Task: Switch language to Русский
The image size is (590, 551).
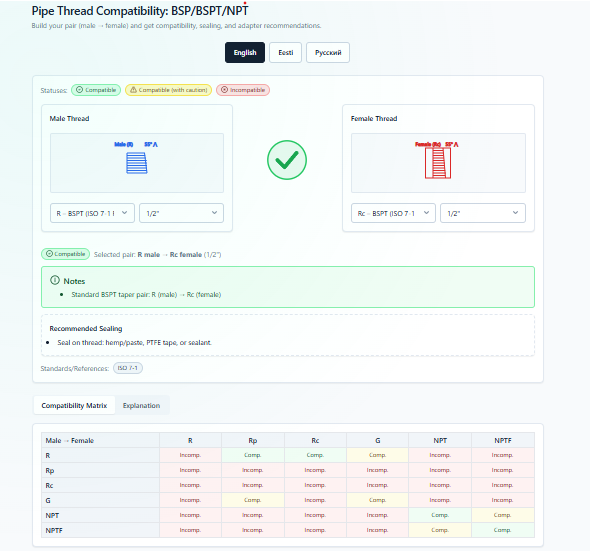Action: point(328,52)
